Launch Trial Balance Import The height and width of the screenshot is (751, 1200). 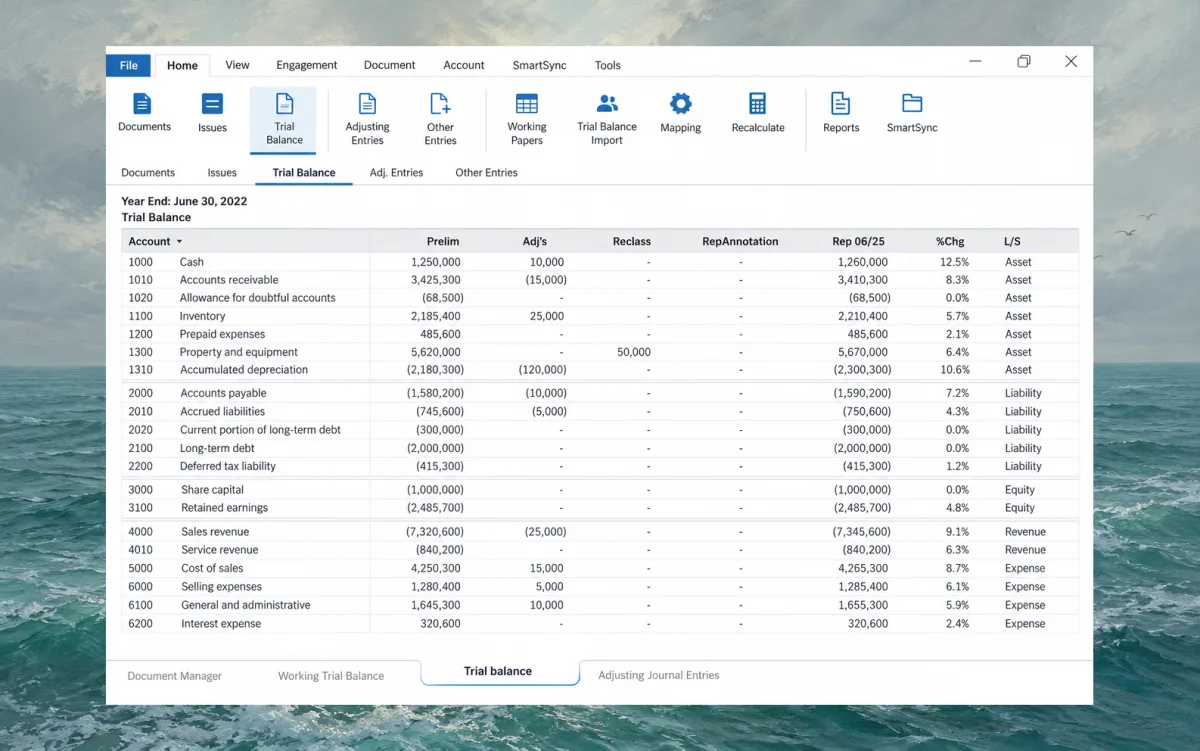coord(607,120)
